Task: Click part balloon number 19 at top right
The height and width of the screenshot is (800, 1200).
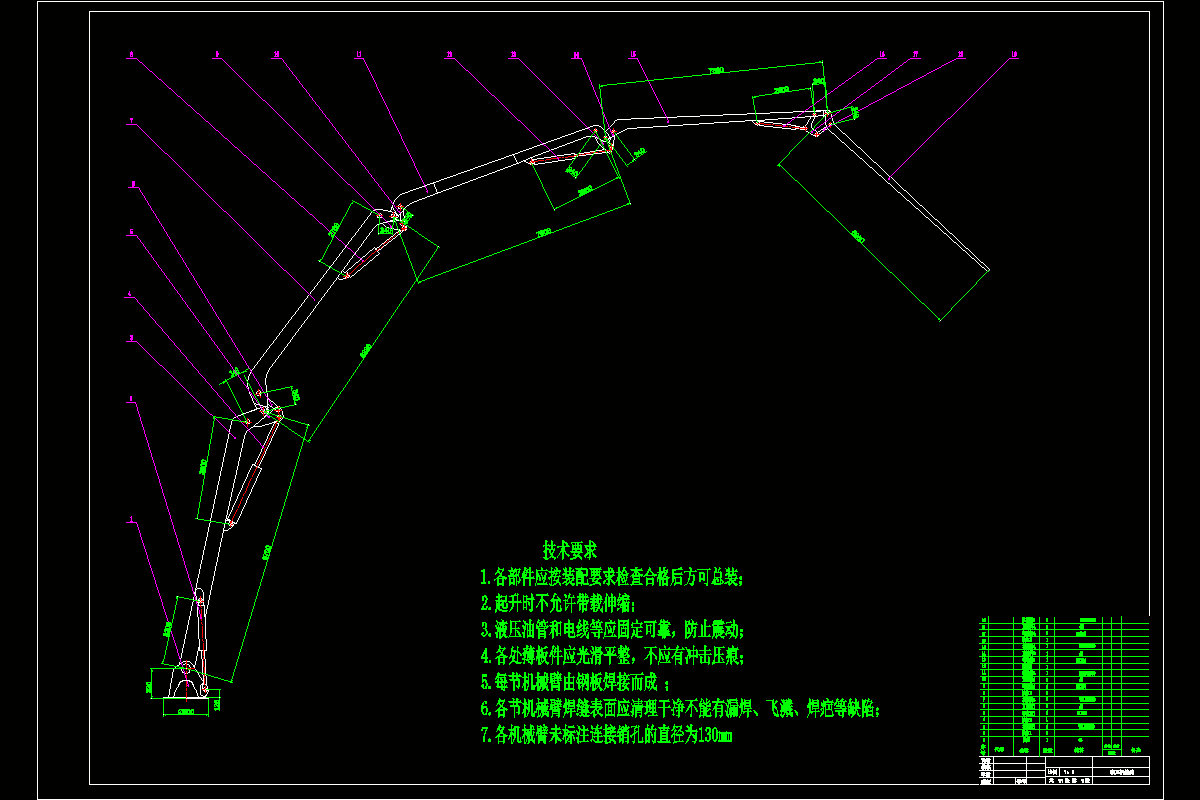Action: click(x=1014, y=56)
